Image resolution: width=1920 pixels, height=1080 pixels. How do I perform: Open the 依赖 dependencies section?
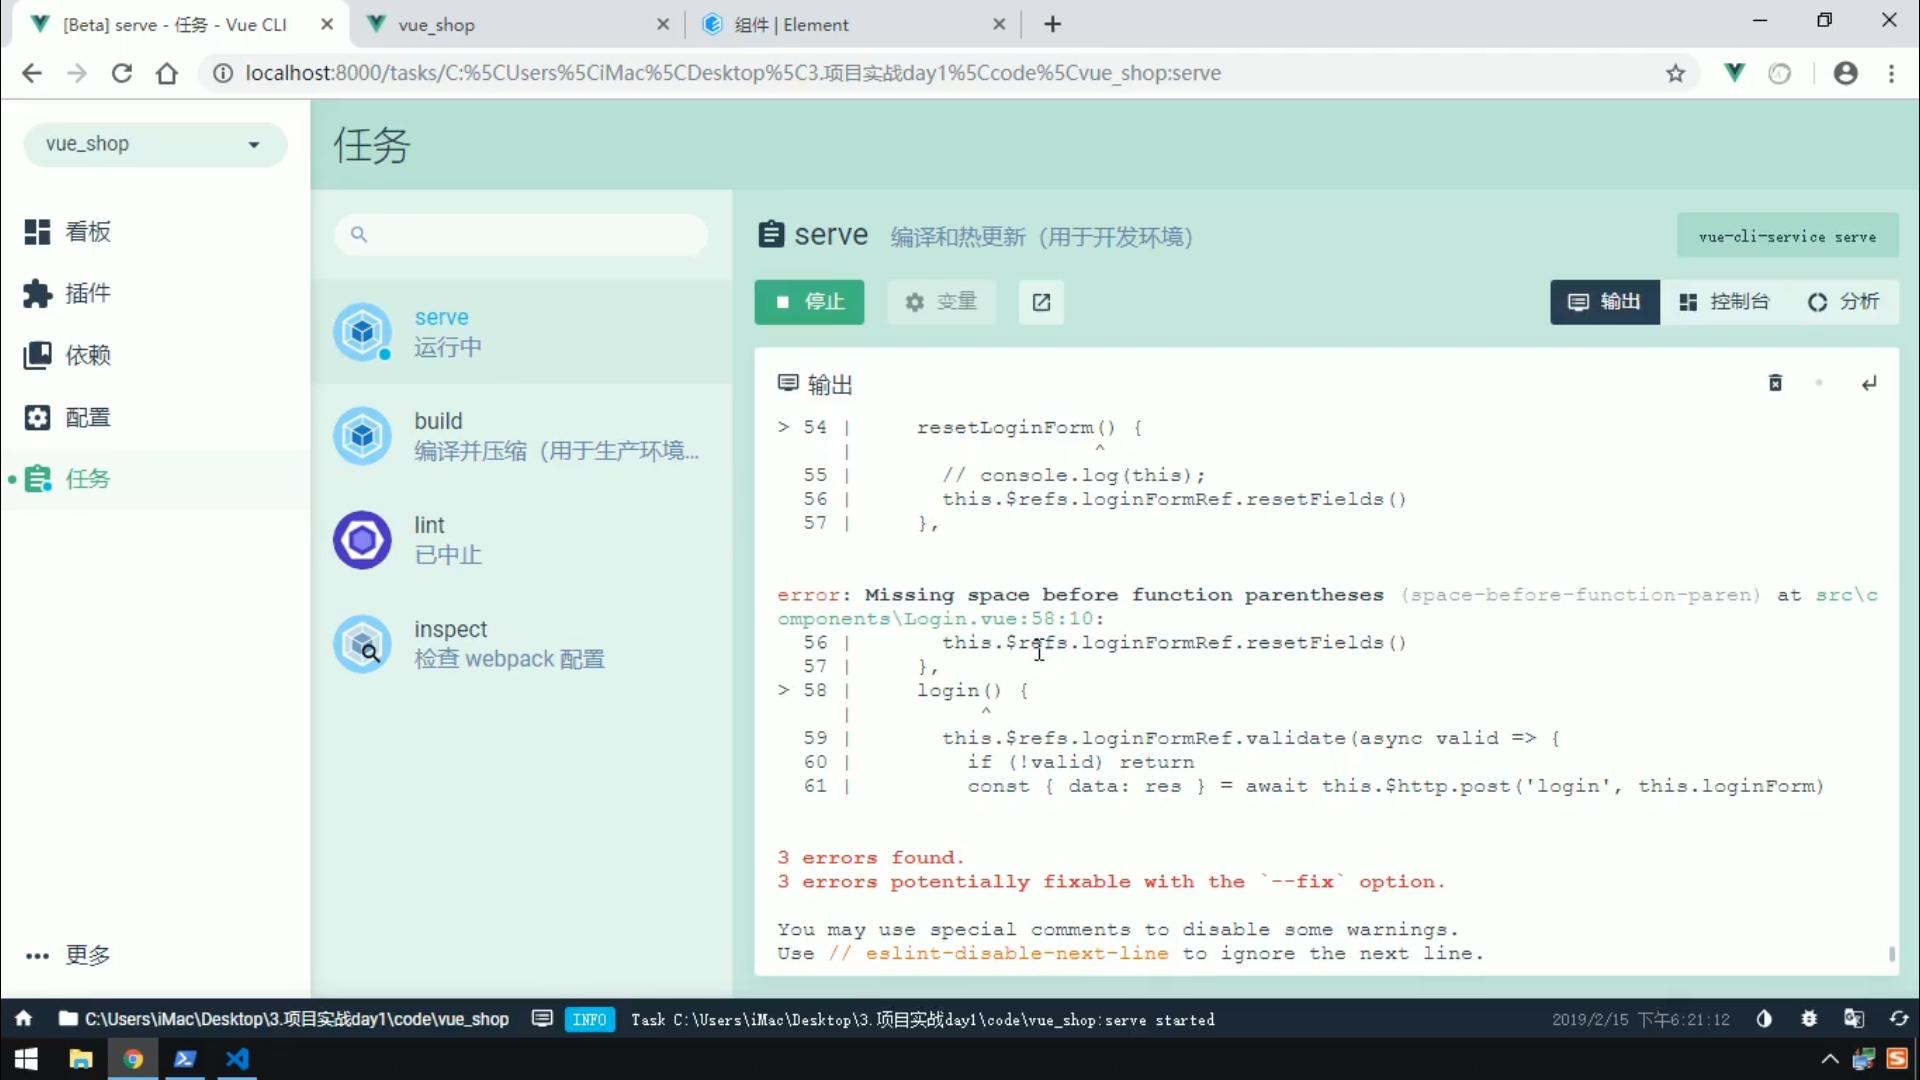[155, 356]
